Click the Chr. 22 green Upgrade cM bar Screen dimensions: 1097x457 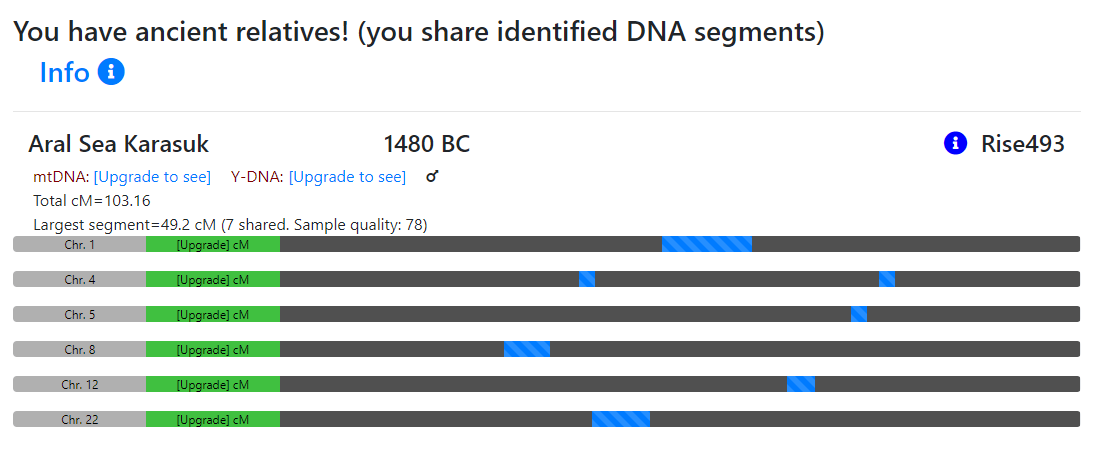(x=212, y=419)
